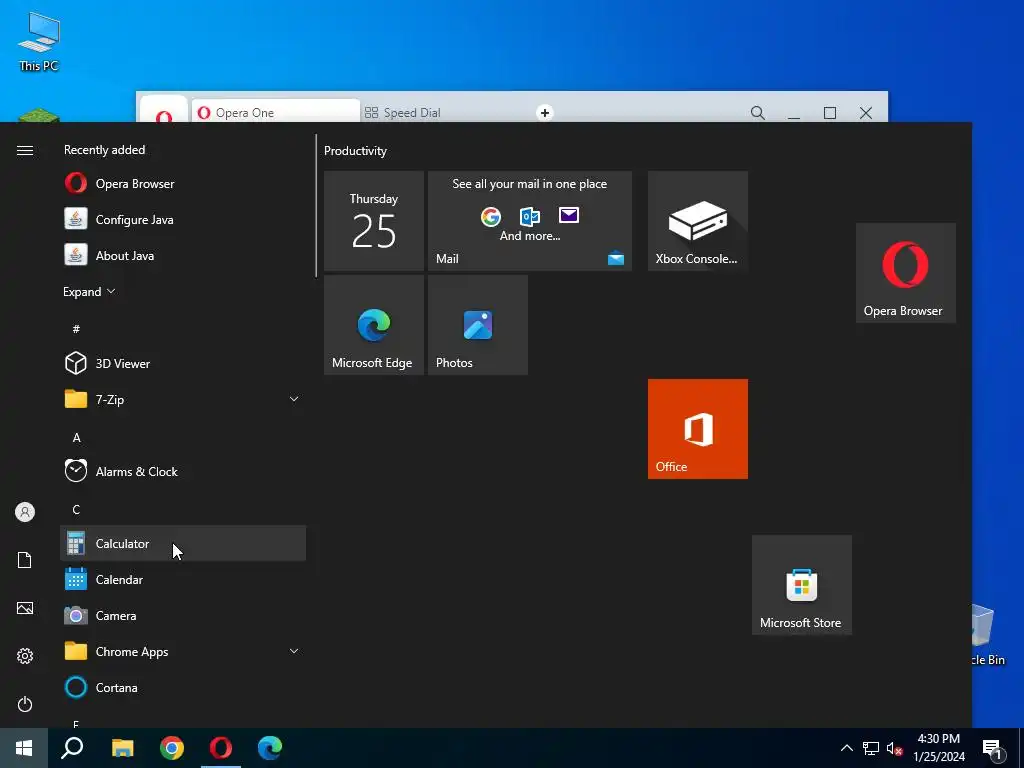Open Documents from Start sidebar
This screenshot has width=1024, height=768.
[25, 560]
